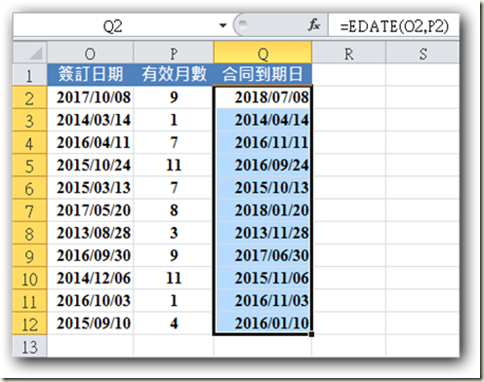Select row 2 header
Viewport: 484px width, 382px height.
pyautogui.click(x=30, y=97)
